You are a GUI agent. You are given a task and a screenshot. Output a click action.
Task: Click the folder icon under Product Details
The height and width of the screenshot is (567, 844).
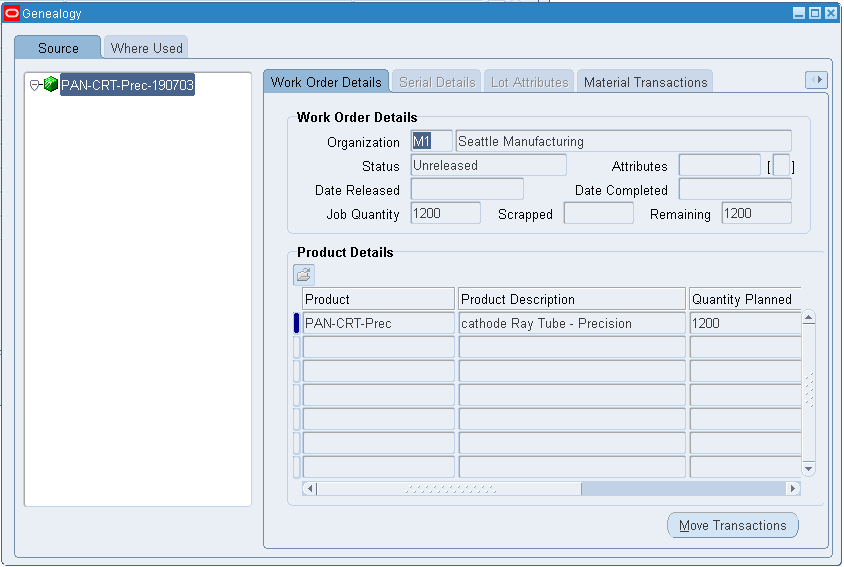[304, 275]
